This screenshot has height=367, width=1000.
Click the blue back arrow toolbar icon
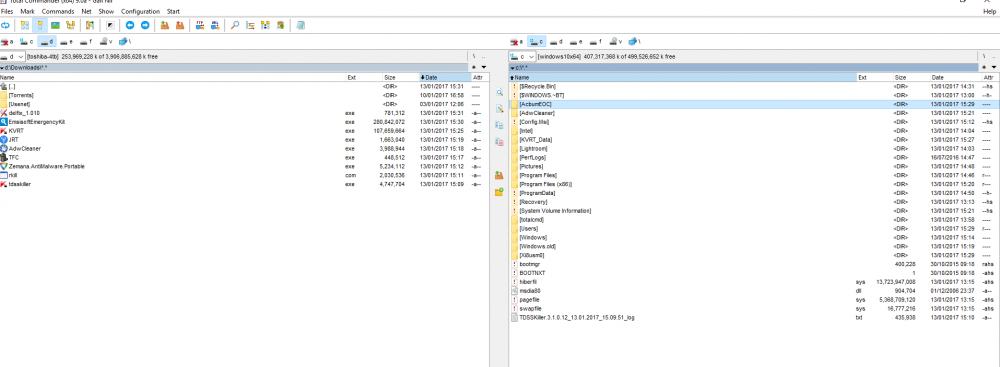(x=129, y=26)
